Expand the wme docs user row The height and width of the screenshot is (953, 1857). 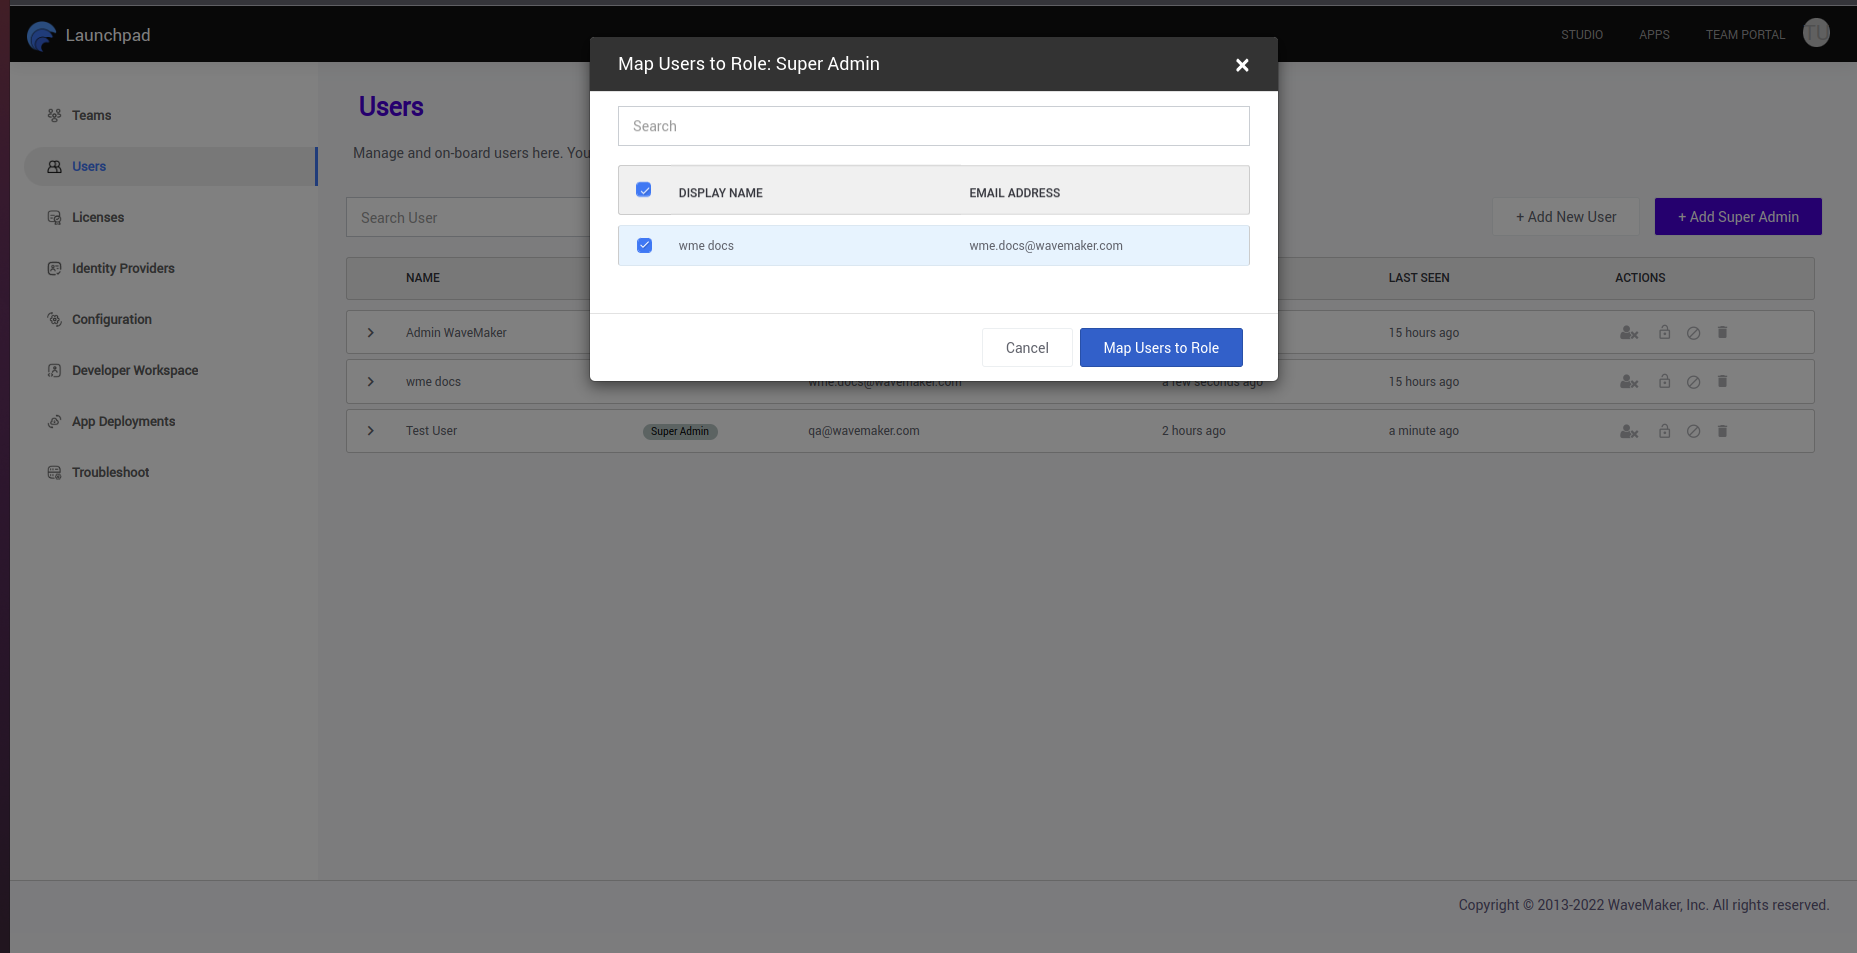[371, 381]
